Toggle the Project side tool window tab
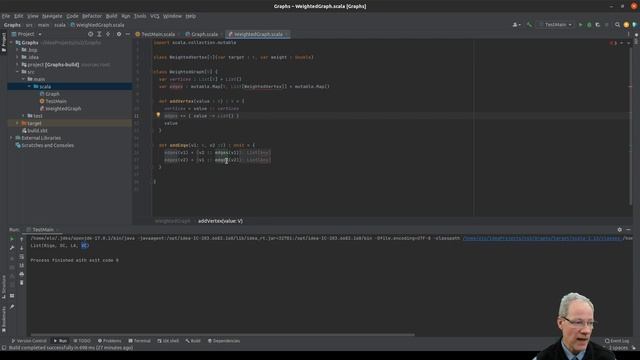The width and height of the screenshot is (640, 360). tap(4, 42)
